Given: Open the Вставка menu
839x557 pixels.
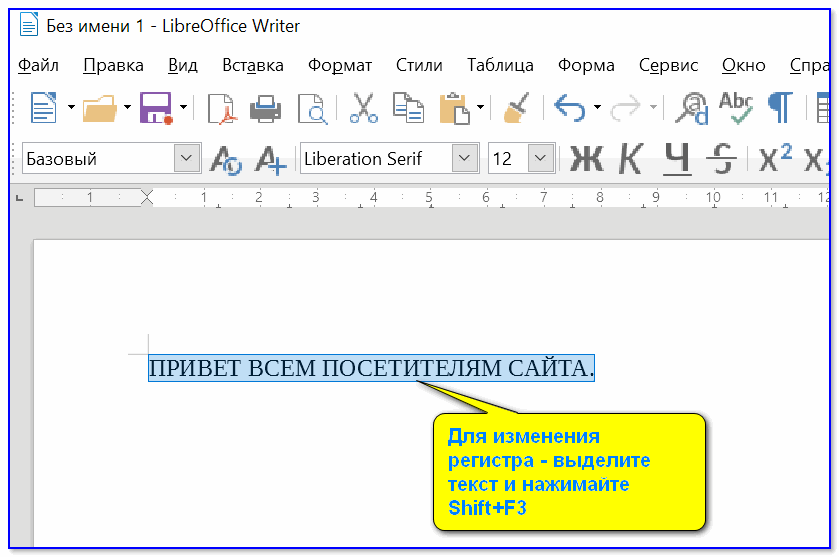Looking at the screenshot, I should tap(252, 65).
